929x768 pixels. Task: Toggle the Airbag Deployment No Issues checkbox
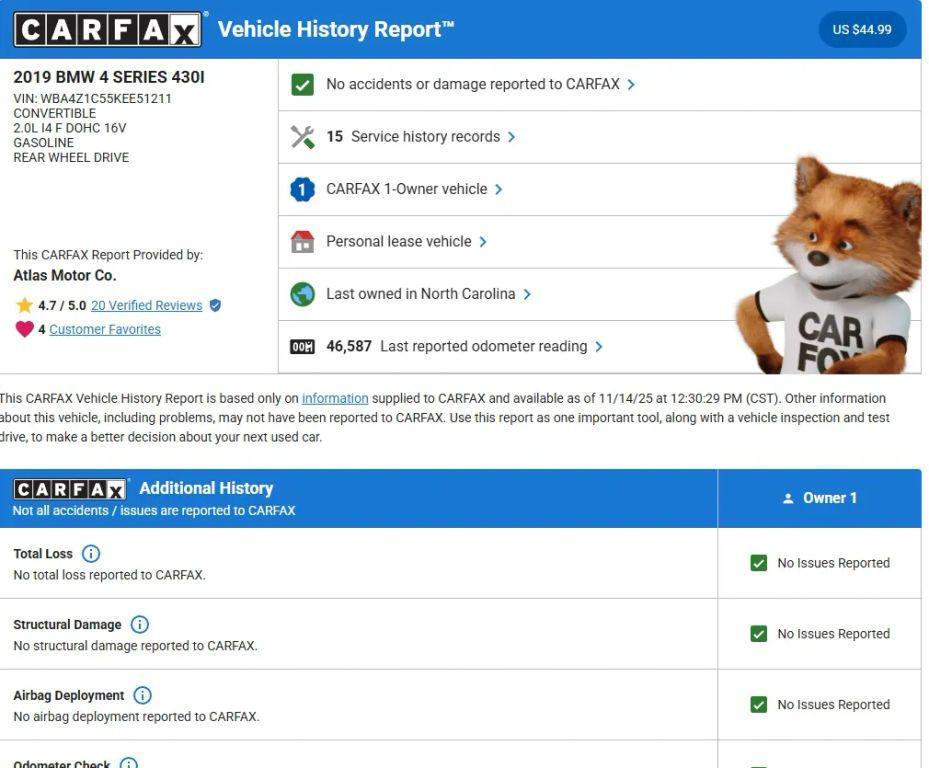tap(760, 704)
